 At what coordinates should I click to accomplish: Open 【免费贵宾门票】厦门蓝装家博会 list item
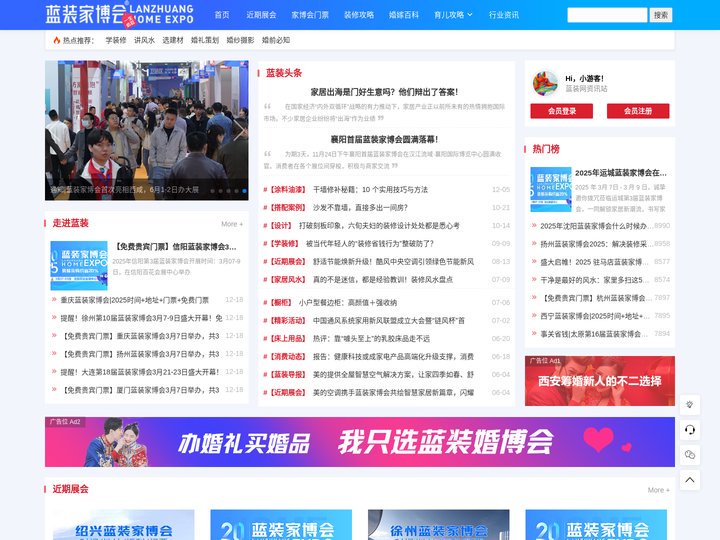(140, 390)
